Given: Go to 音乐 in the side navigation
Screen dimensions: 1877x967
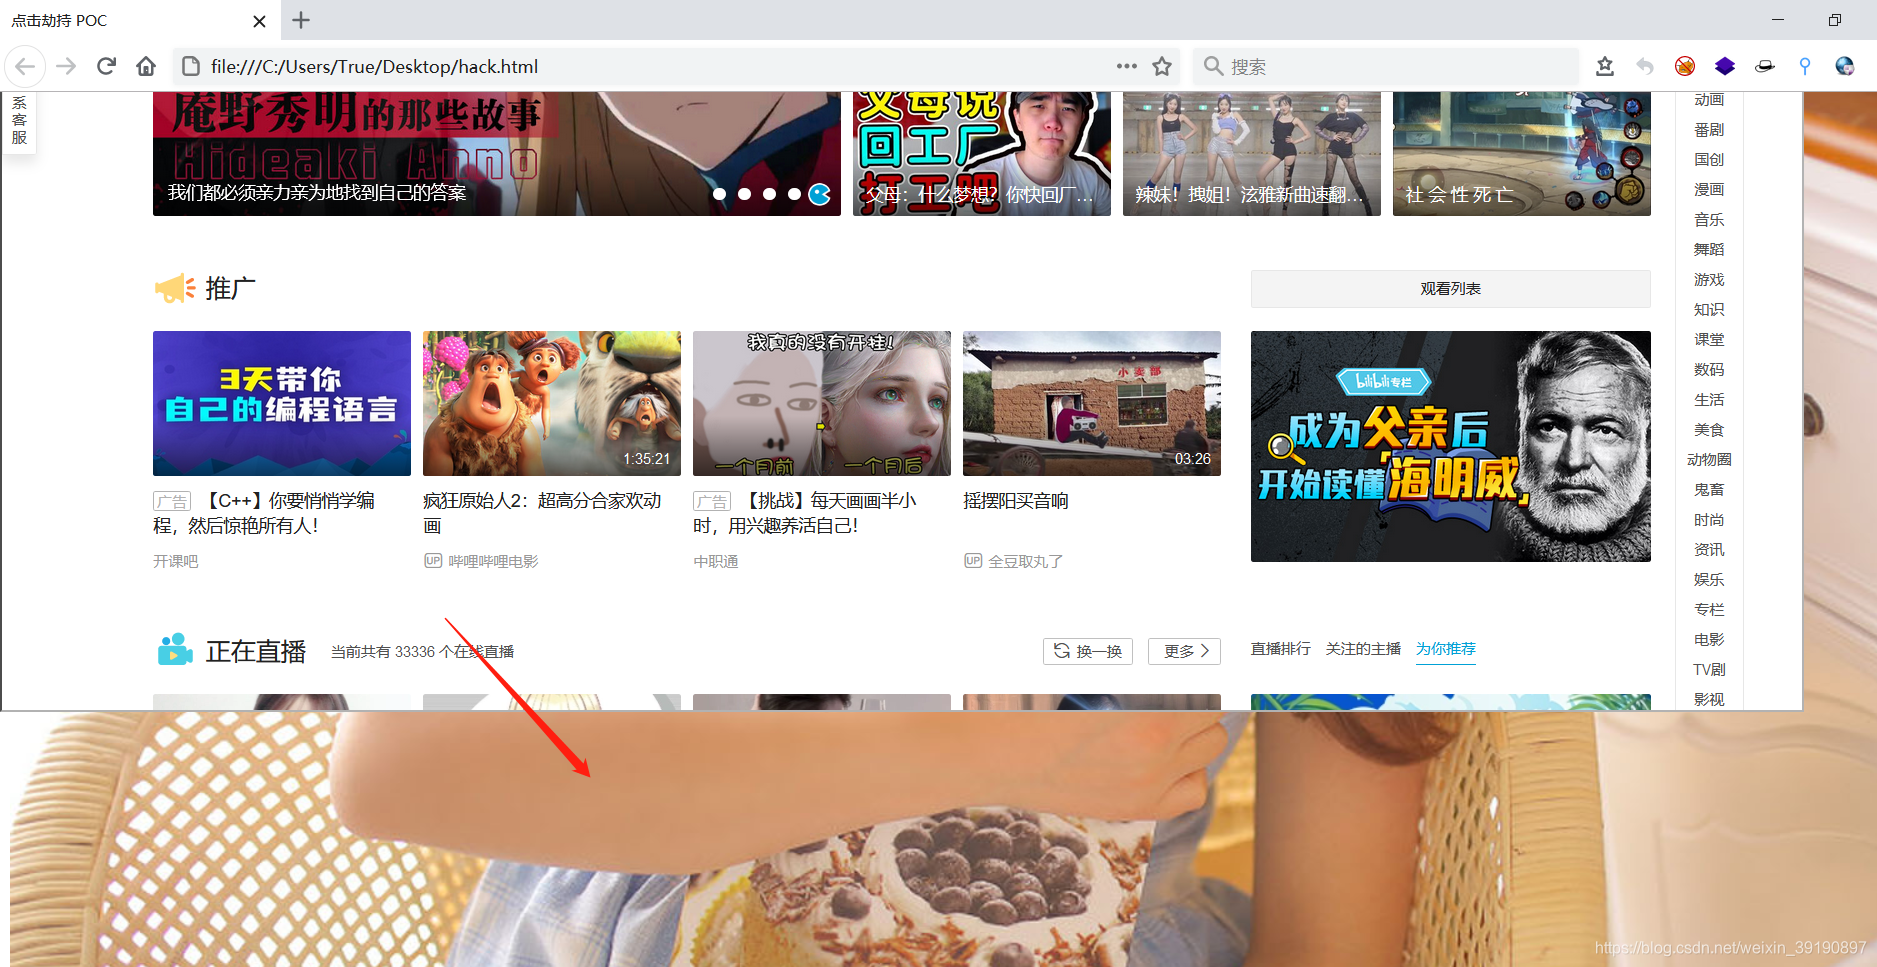Looking at the screenshot, I should pos(1709,220).
